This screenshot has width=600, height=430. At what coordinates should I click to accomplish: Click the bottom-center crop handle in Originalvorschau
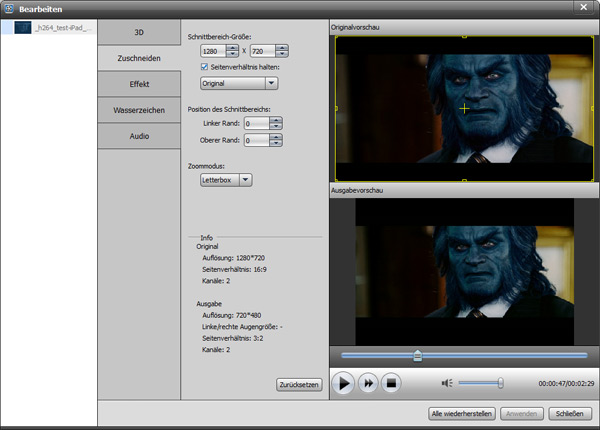[x=464, y=180]
